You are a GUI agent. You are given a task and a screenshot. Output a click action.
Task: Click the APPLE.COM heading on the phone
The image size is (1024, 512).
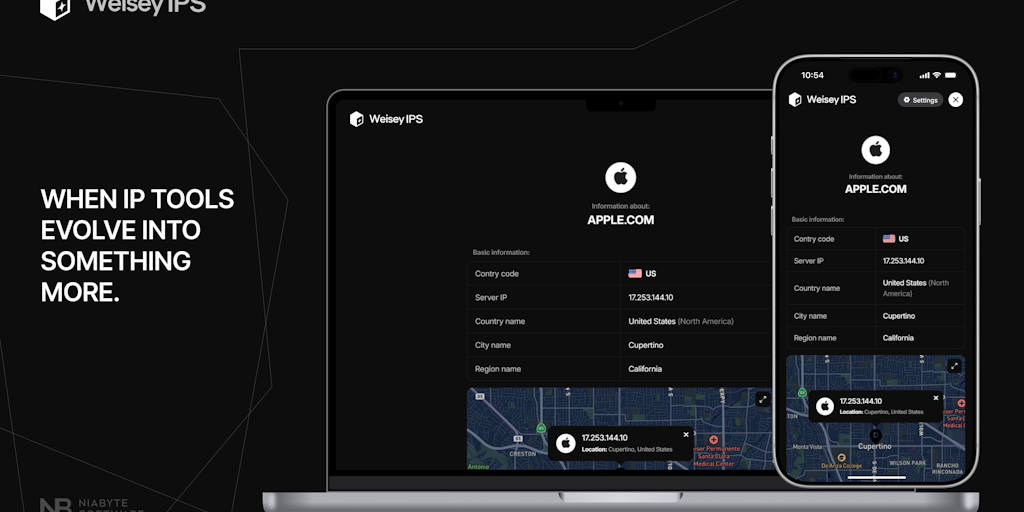click(876, 189)
